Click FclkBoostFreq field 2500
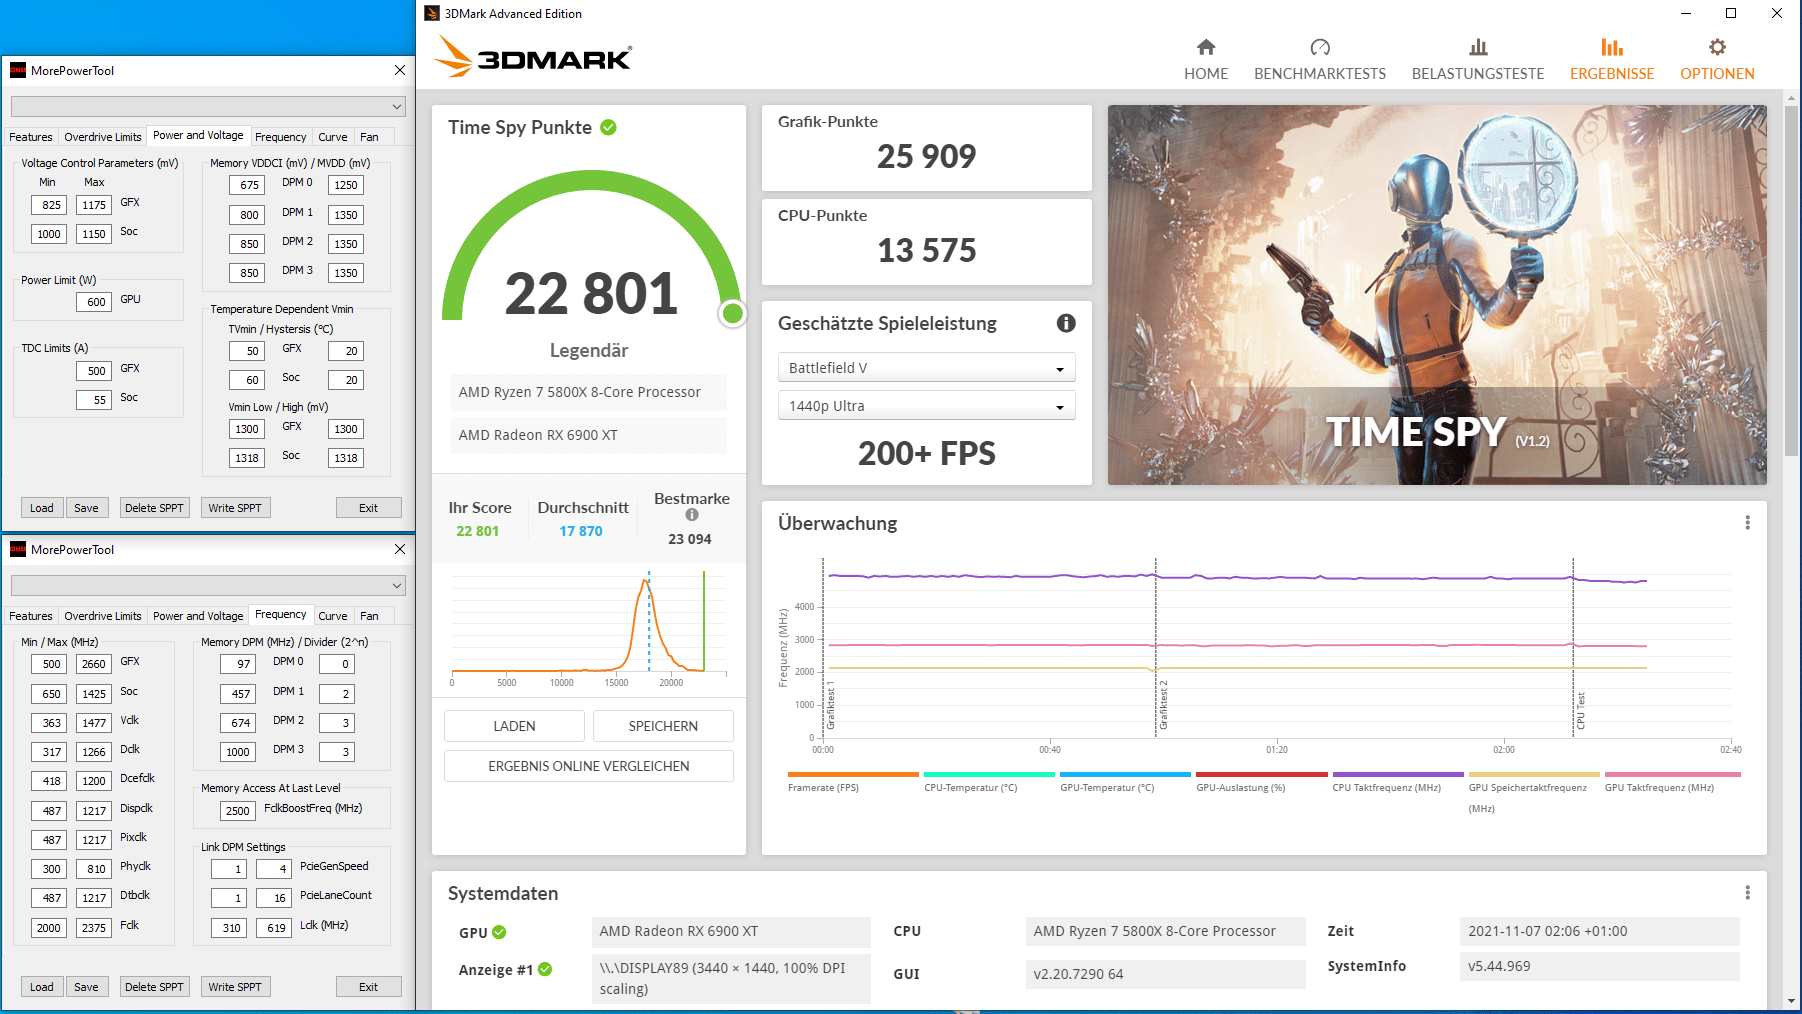The height and width of the screenshot is (1014, 1802). point(238,811)
